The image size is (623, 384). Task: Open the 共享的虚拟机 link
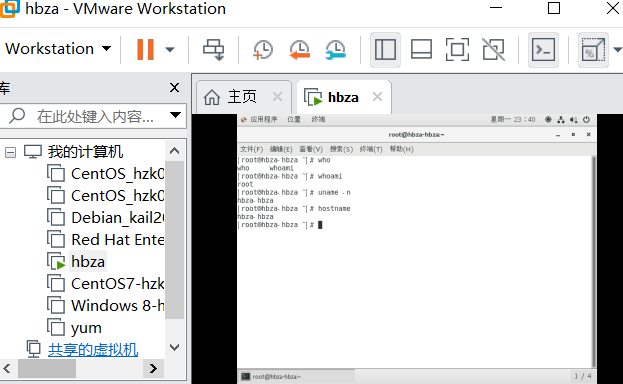[x=93, y=350]
